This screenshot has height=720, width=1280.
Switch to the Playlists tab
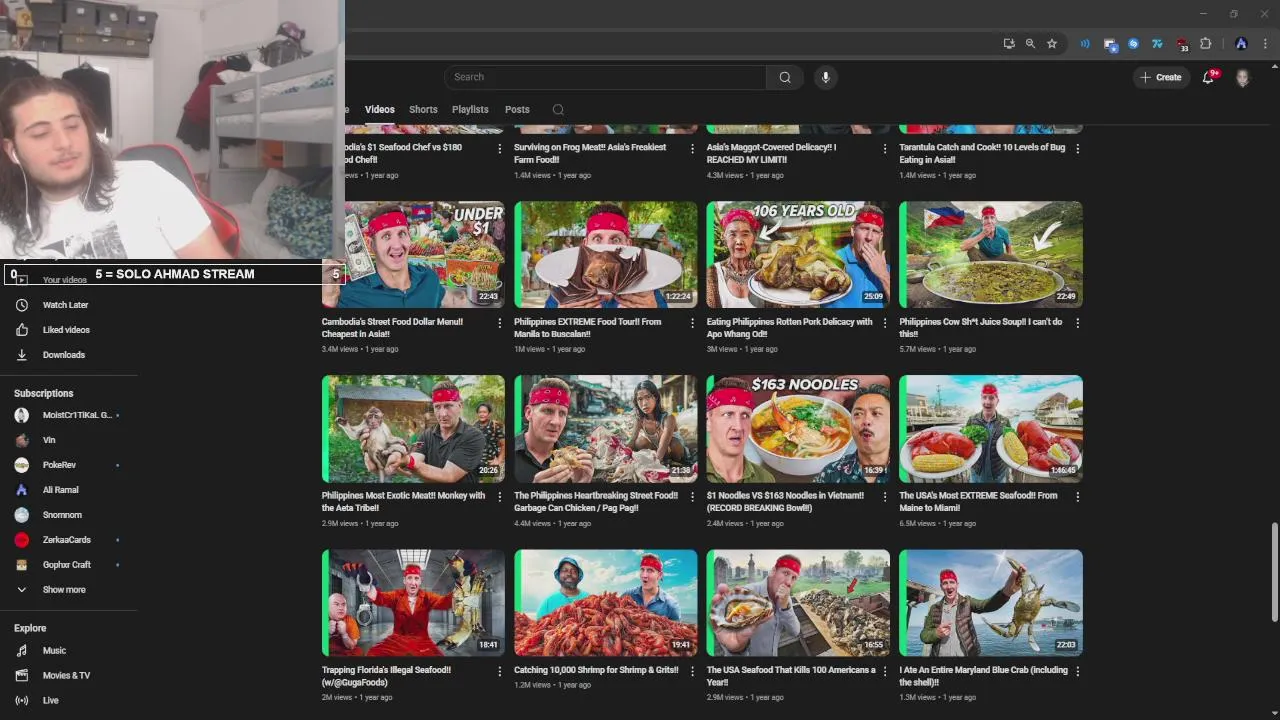pyautogui.click(x=470, y=109)
